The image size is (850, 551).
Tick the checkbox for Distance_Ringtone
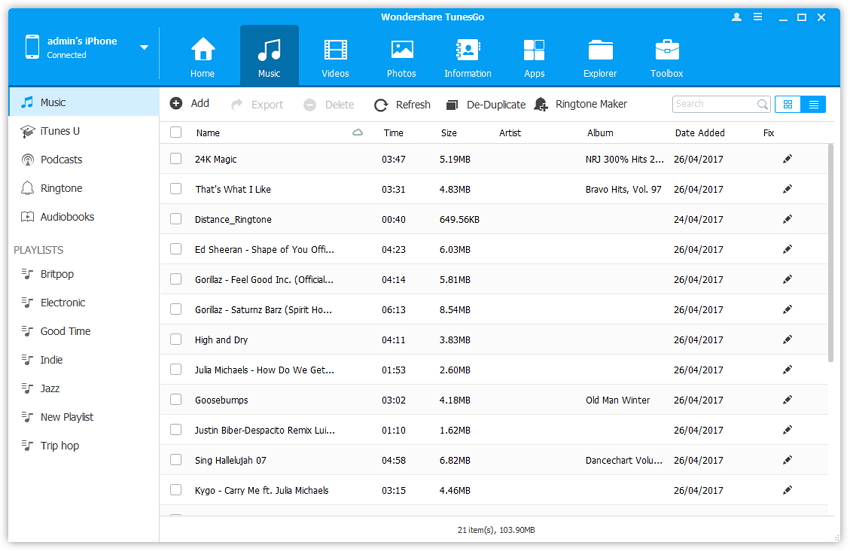pyautogui.click(x=176, y=219)
